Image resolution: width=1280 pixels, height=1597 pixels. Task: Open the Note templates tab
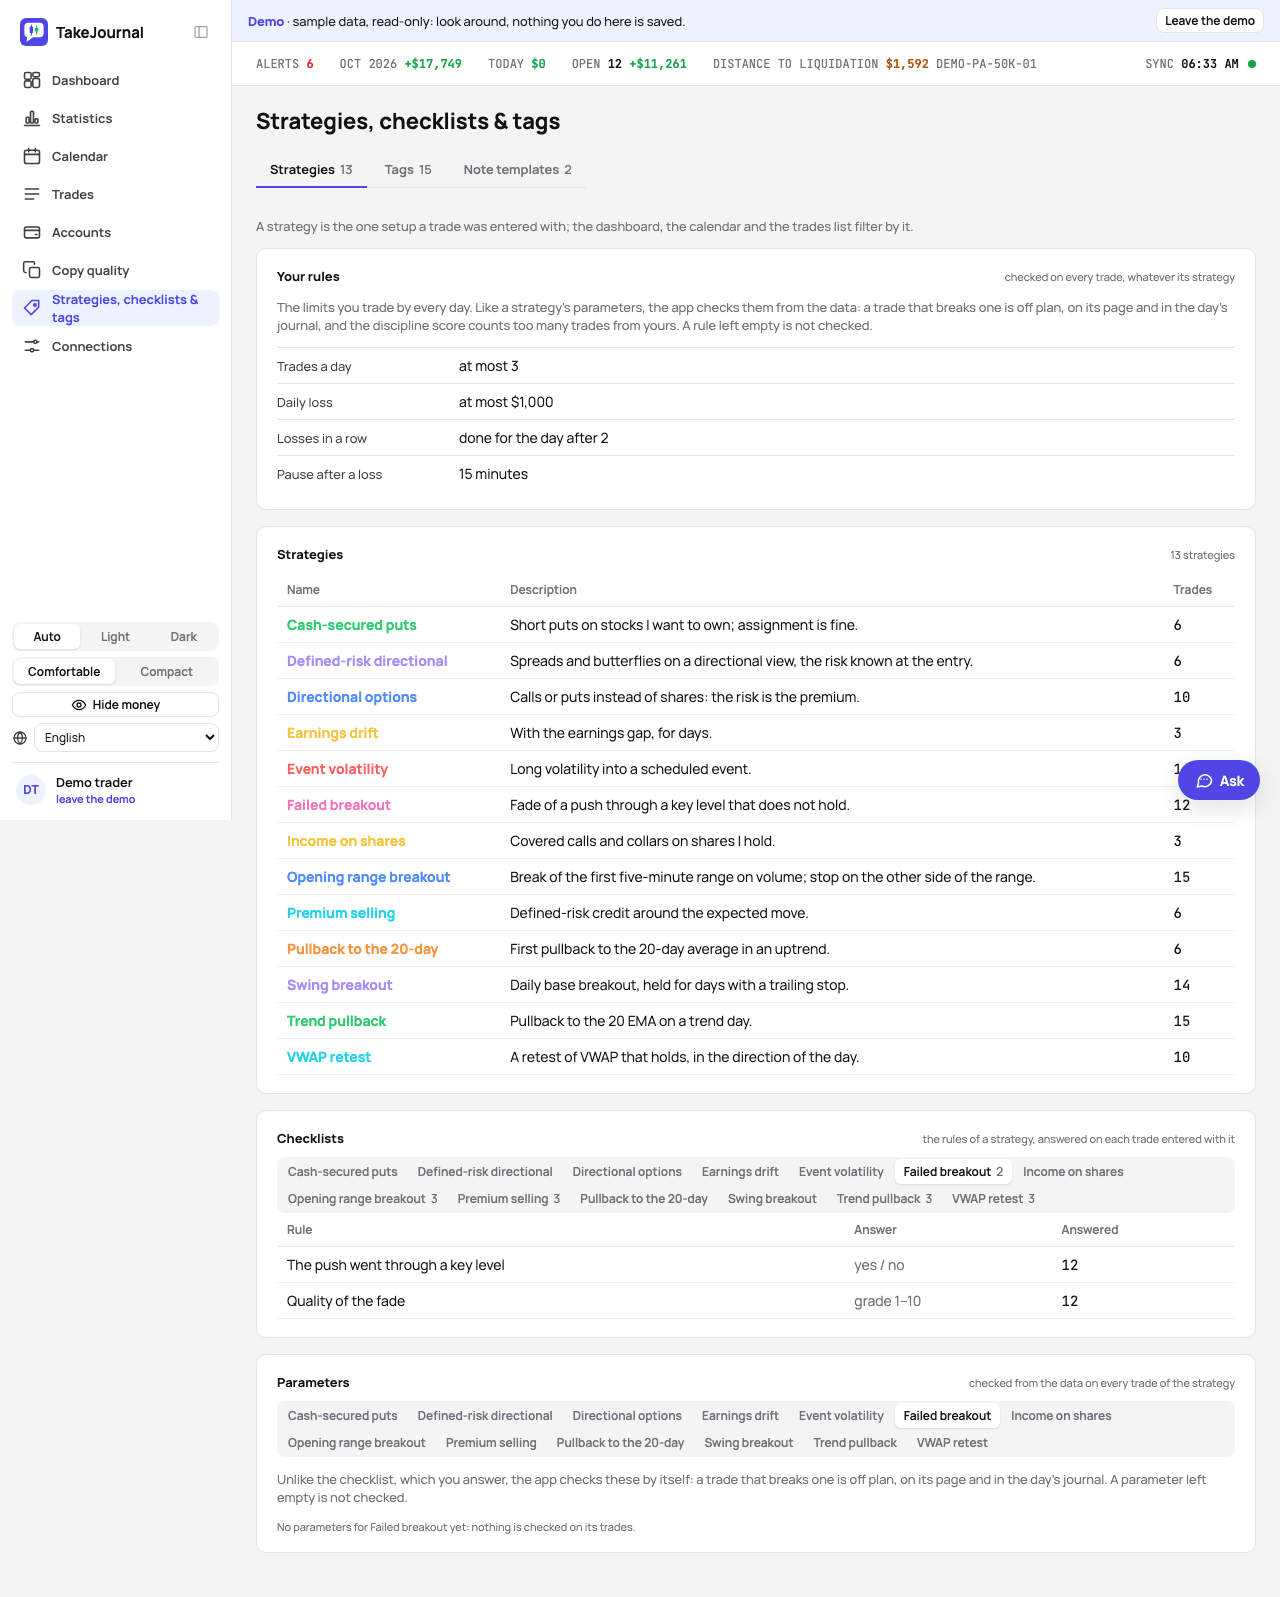click(x=518, y=170)
